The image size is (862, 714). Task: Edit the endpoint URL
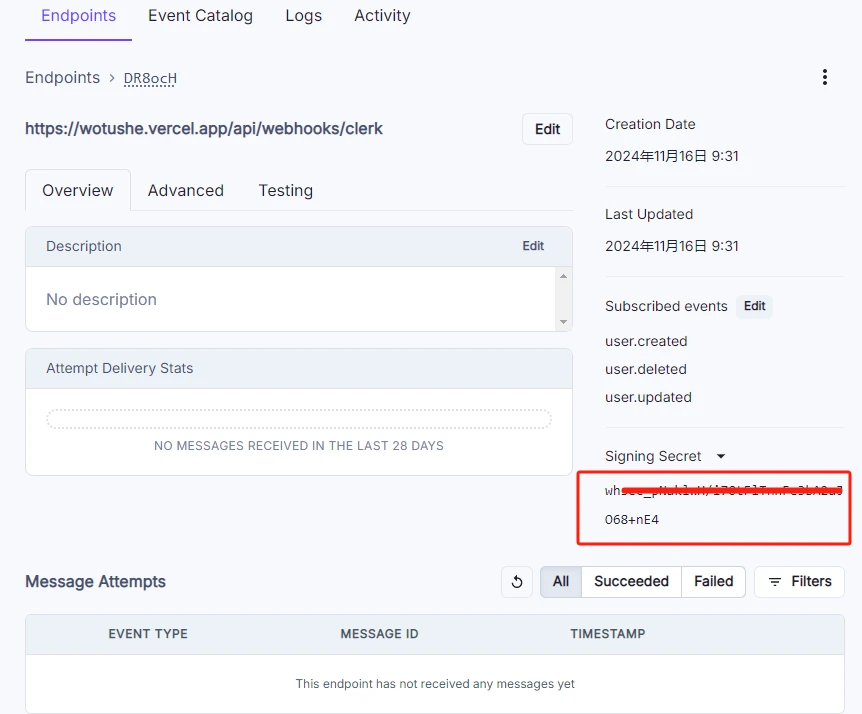pyautogui.click(x=547, y=129)
